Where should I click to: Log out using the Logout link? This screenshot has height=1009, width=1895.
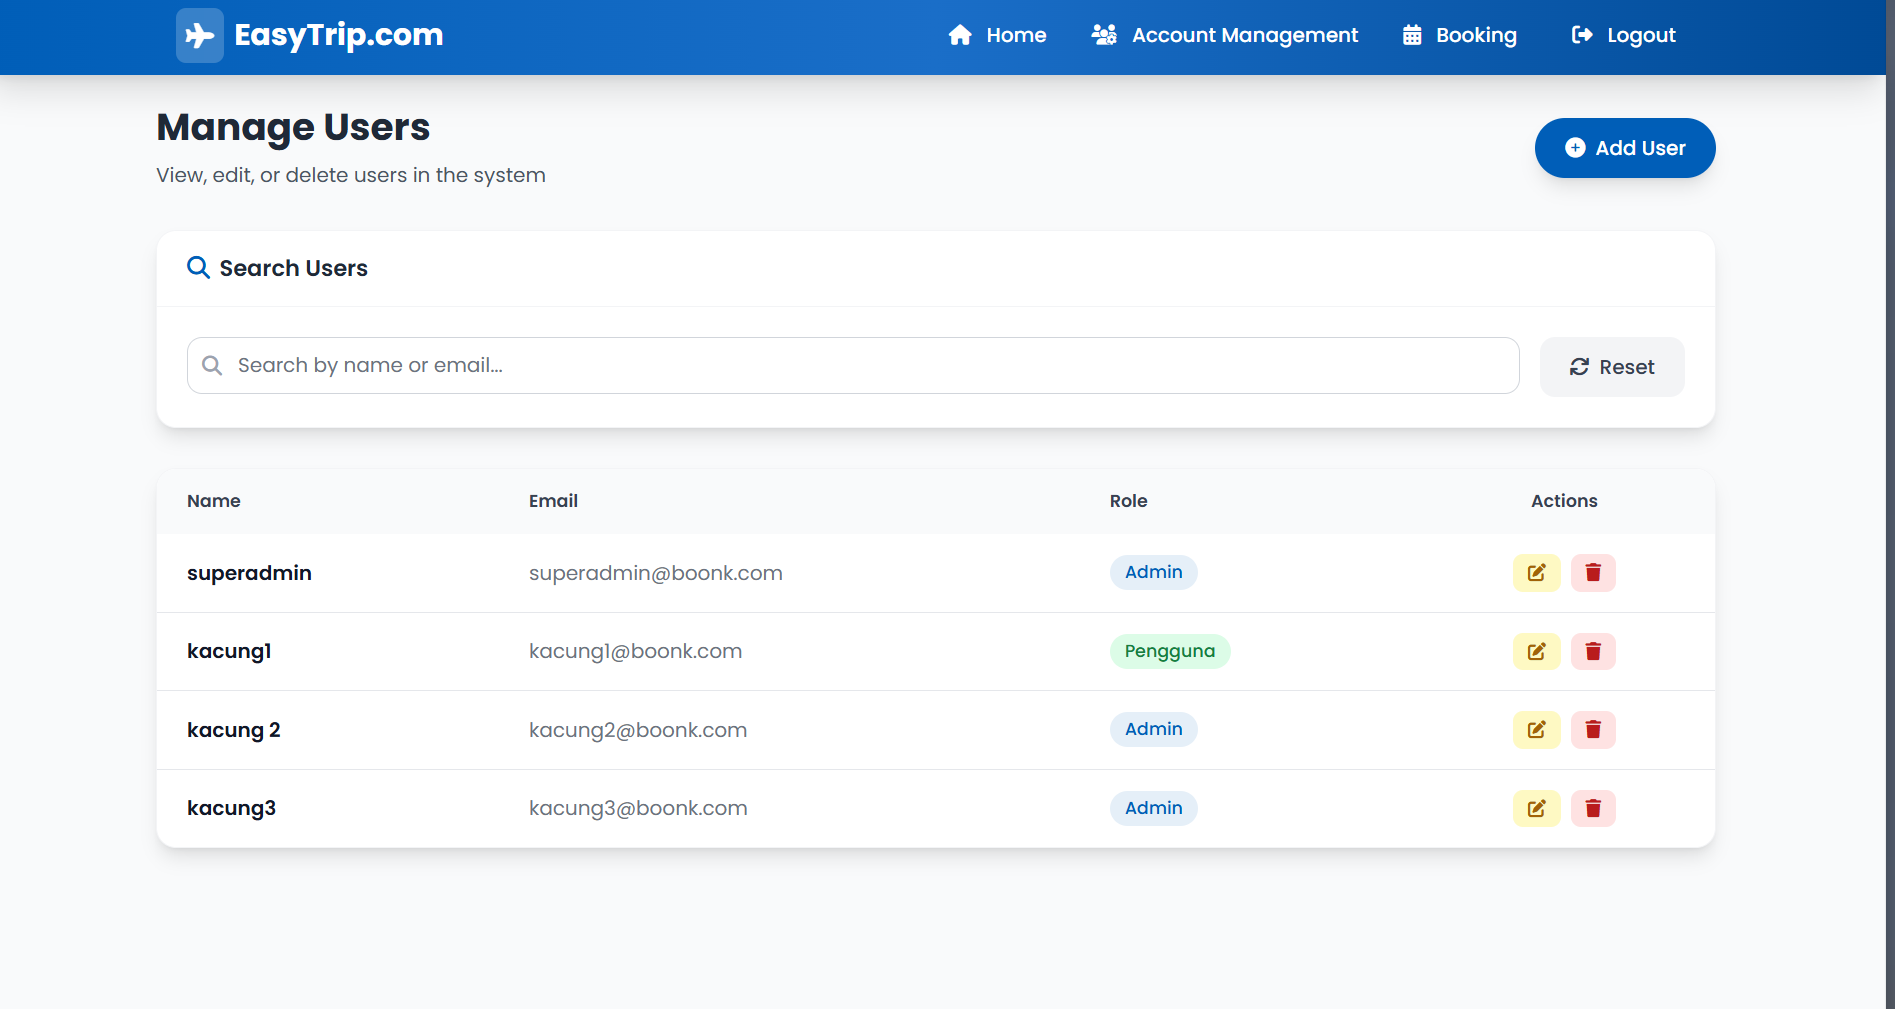tap(1624, 36)
